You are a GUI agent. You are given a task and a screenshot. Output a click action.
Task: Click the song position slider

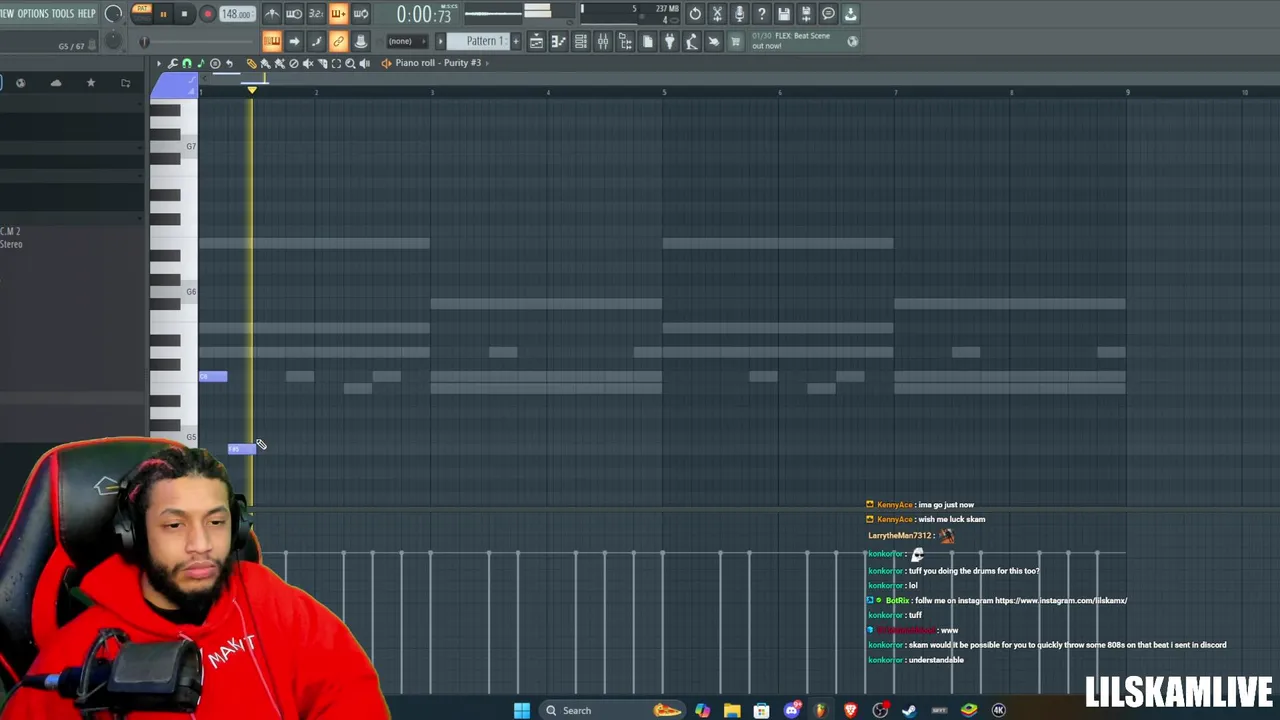pos(198,42)
